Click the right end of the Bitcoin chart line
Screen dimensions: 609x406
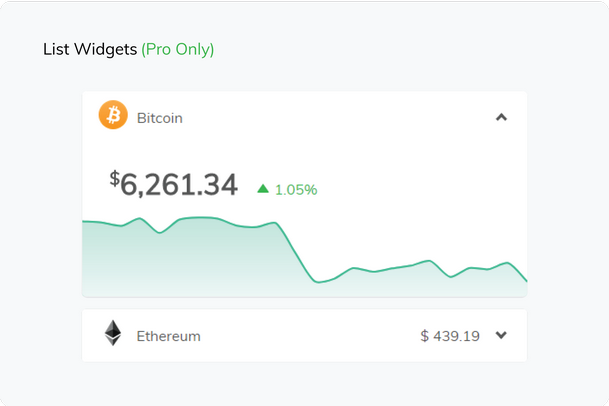pyautogui.click(x=525, y=279)
